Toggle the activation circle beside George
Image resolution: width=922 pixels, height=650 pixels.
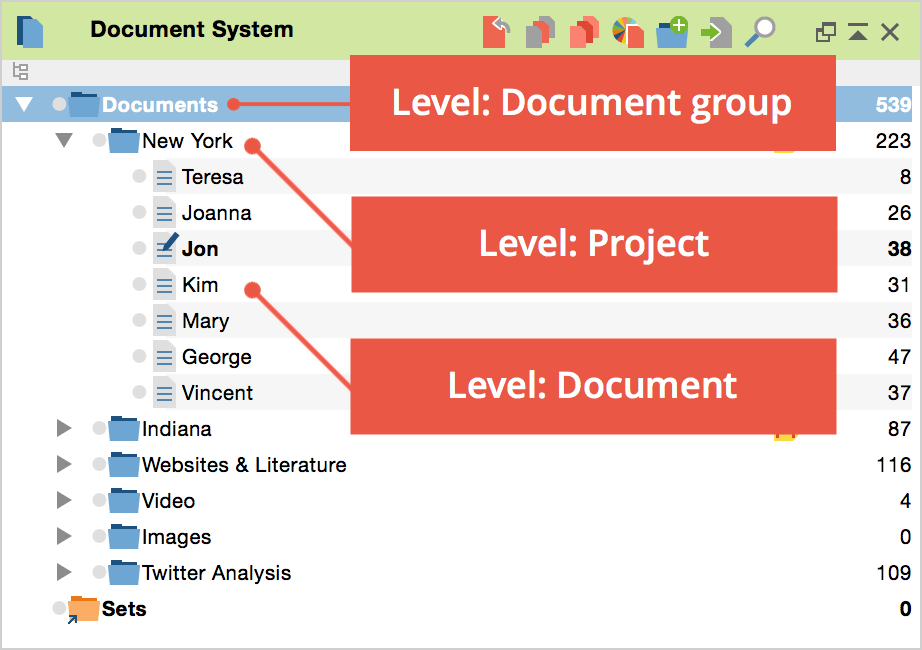tap(140, 357)
